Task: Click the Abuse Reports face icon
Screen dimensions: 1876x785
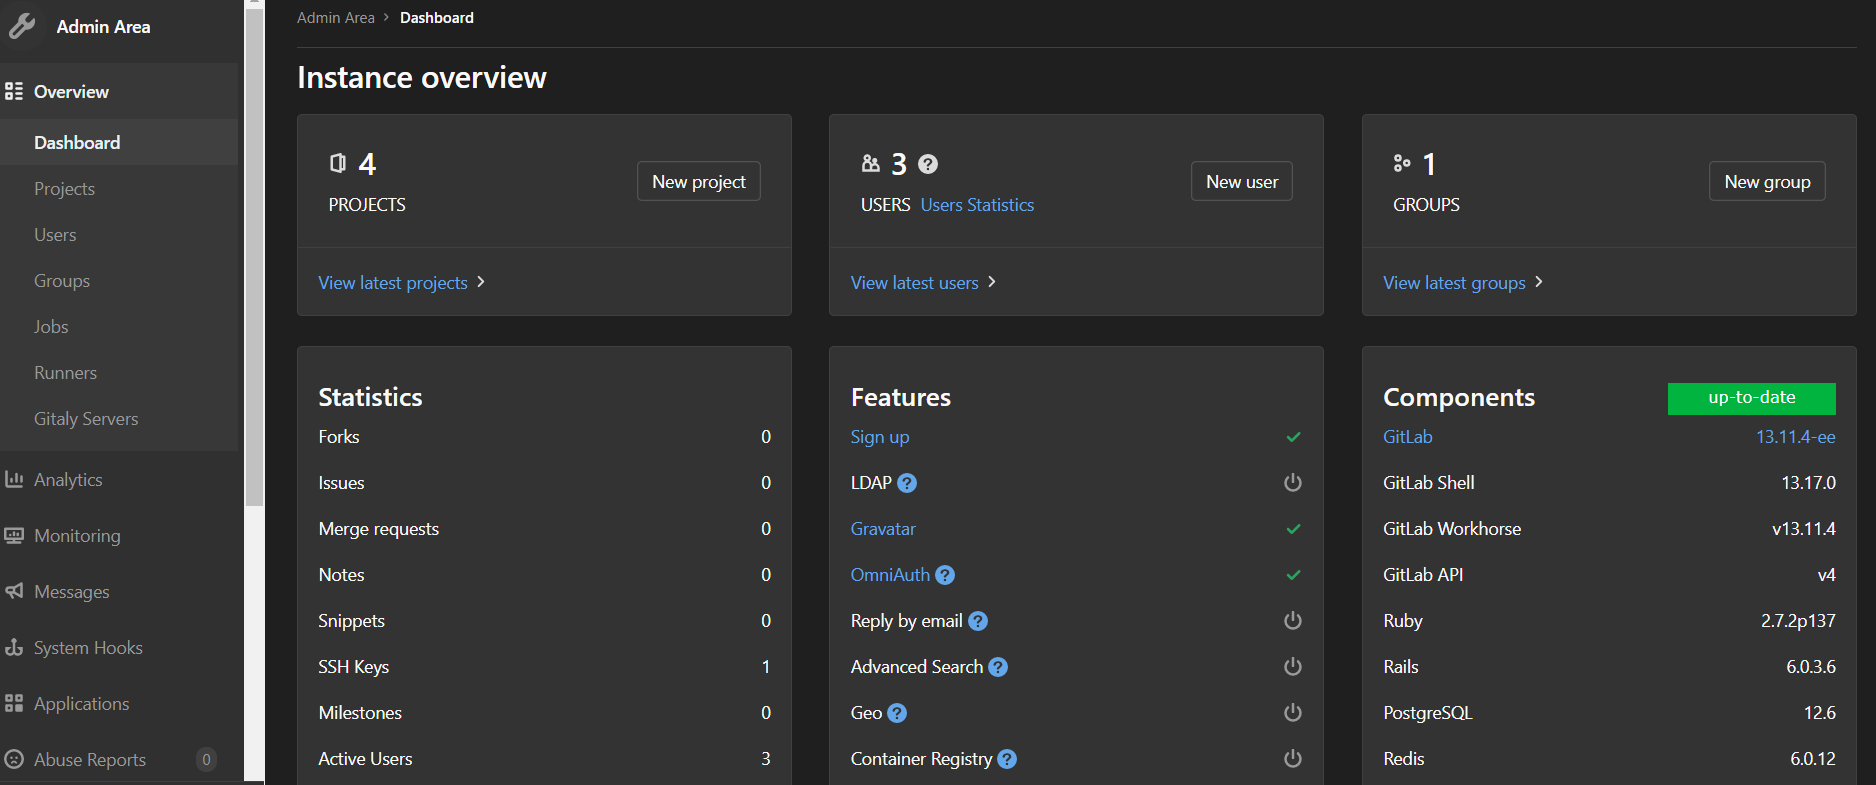Action: 14,759
